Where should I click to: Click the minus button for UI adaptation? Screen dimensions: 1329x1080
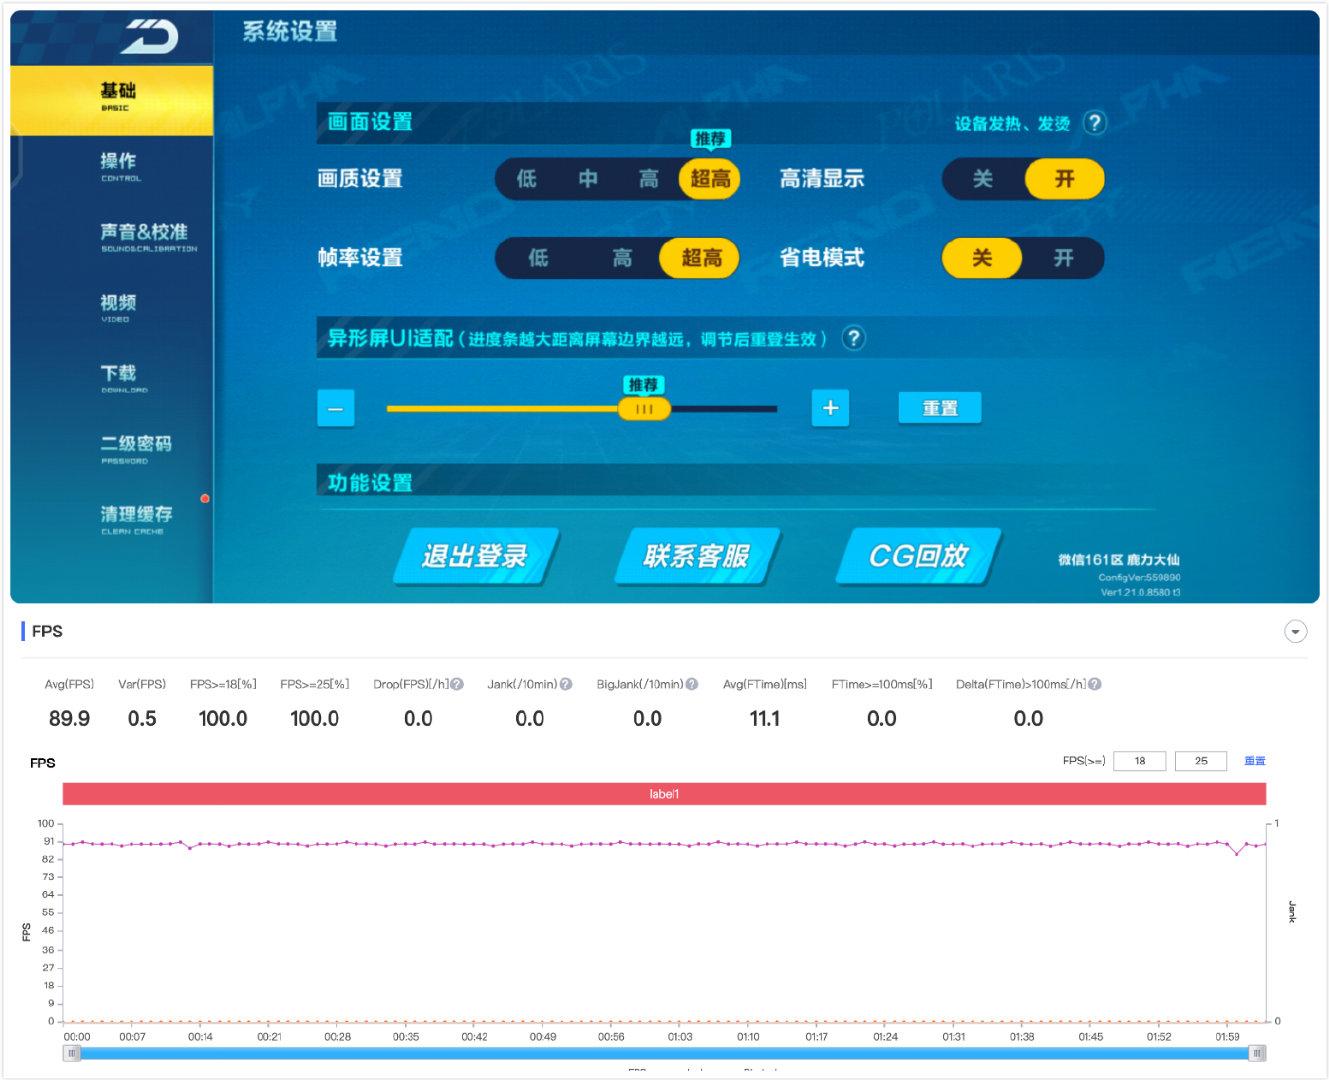point(336,409)
